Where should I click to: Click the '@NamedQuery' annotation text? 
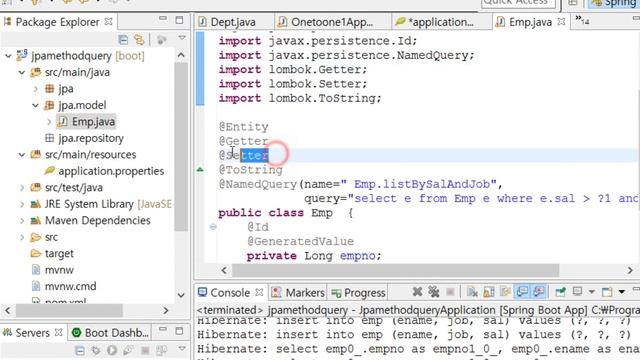[x=258, y=184]
